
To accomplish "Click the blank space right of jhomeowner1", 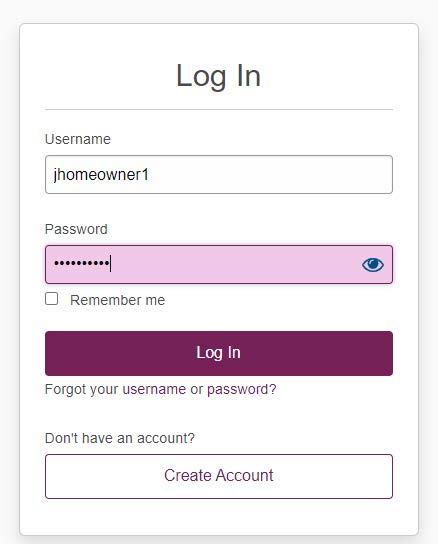I will point(271,175).
